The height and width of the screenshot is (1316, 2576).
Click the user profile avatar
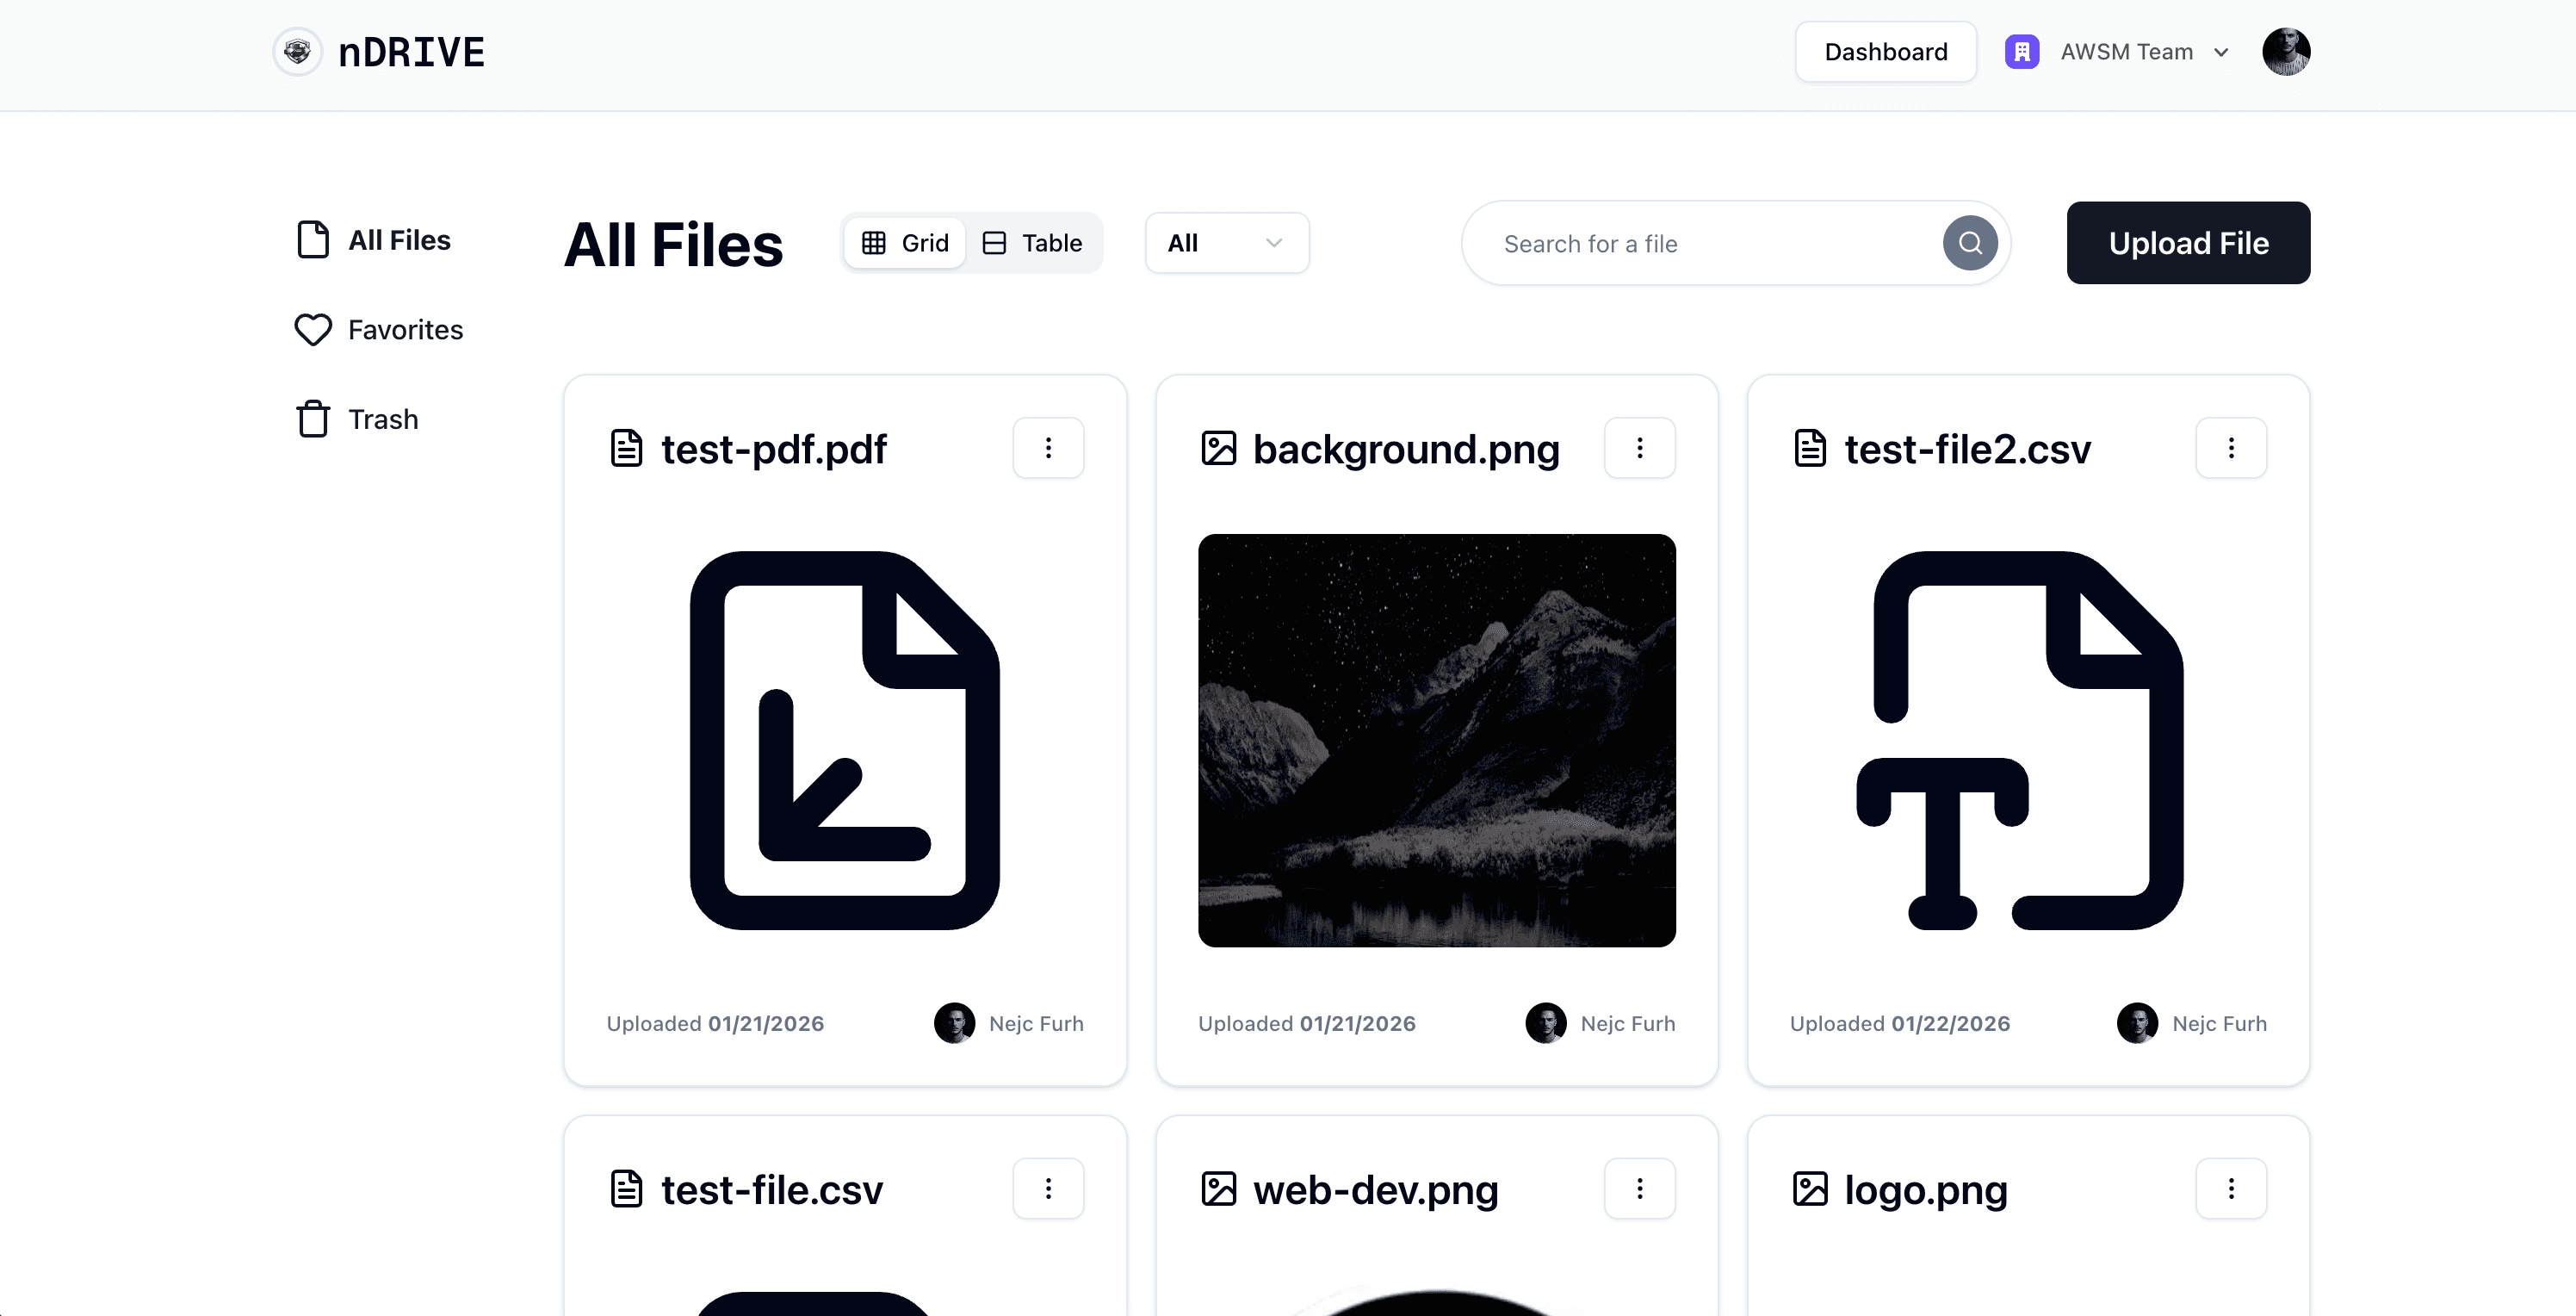point(2285,52)
